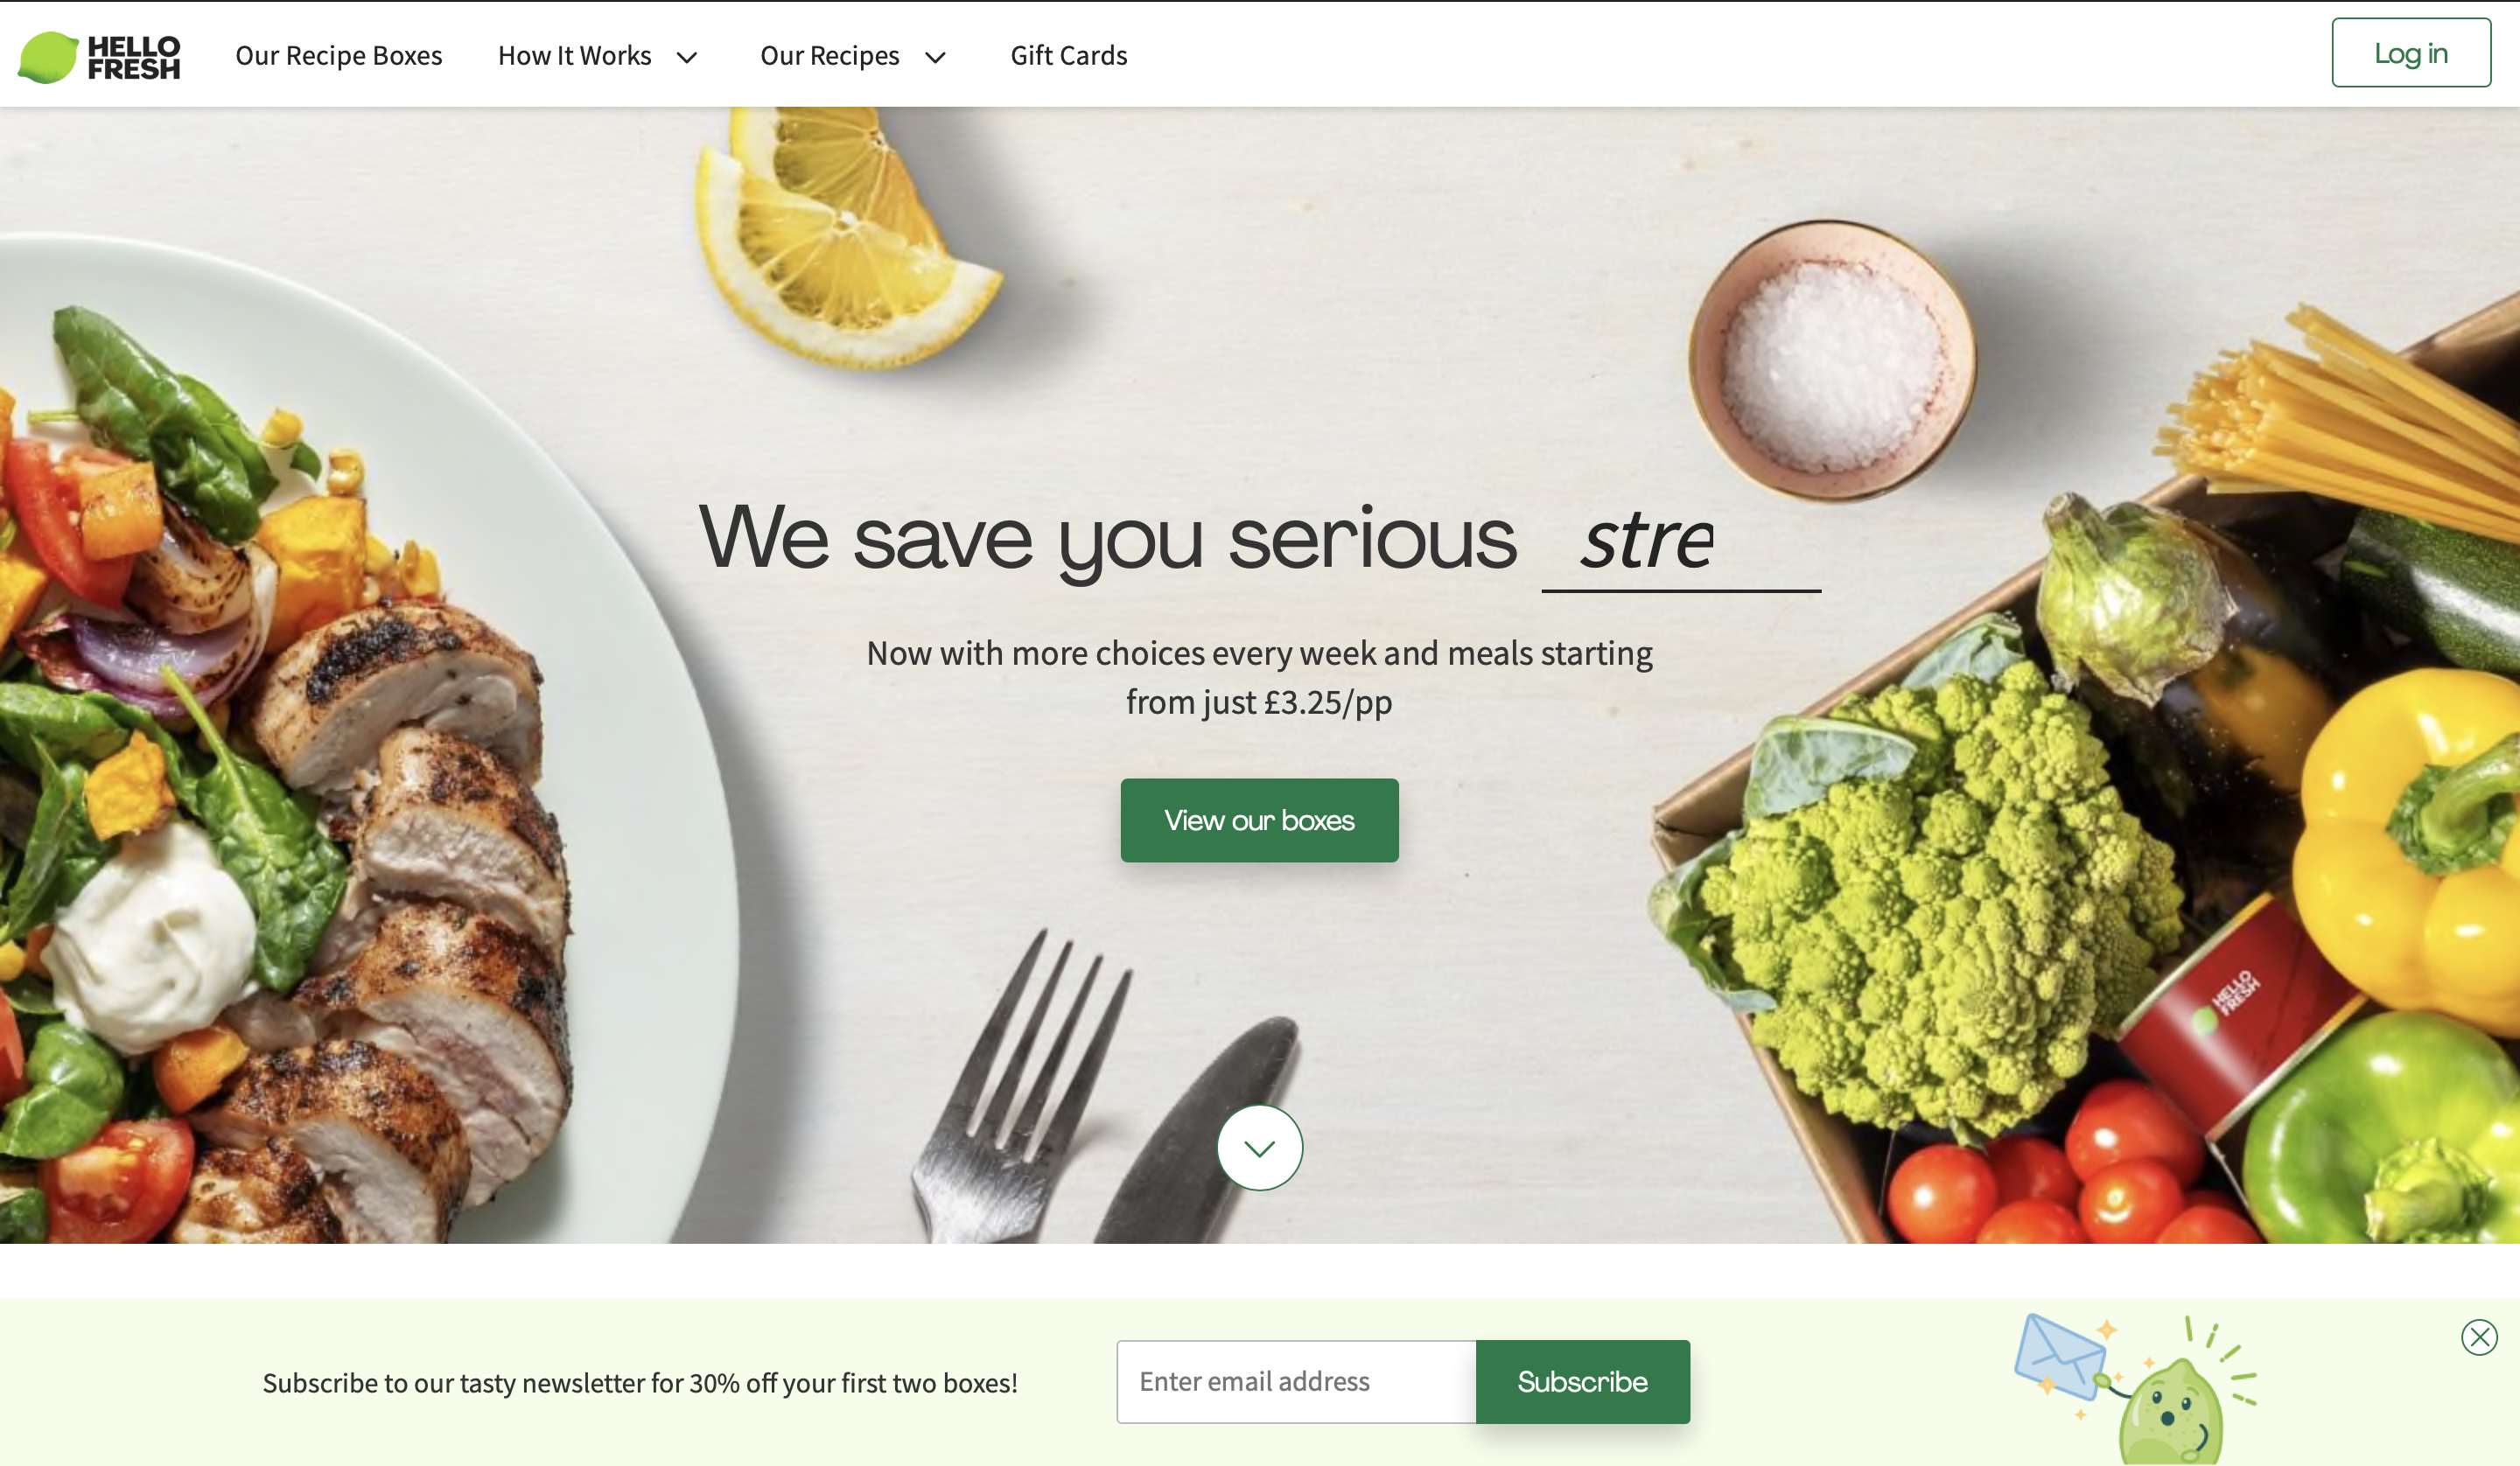2520x1466 pixels.
Task: Close the newsletter subscription banner
Action: 2479,1337
